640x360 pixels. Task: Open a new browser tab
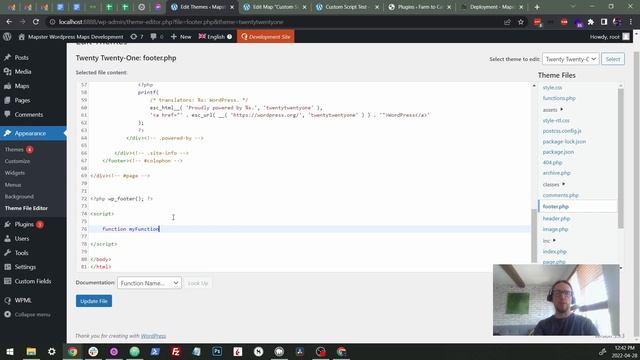coord(537,7)
